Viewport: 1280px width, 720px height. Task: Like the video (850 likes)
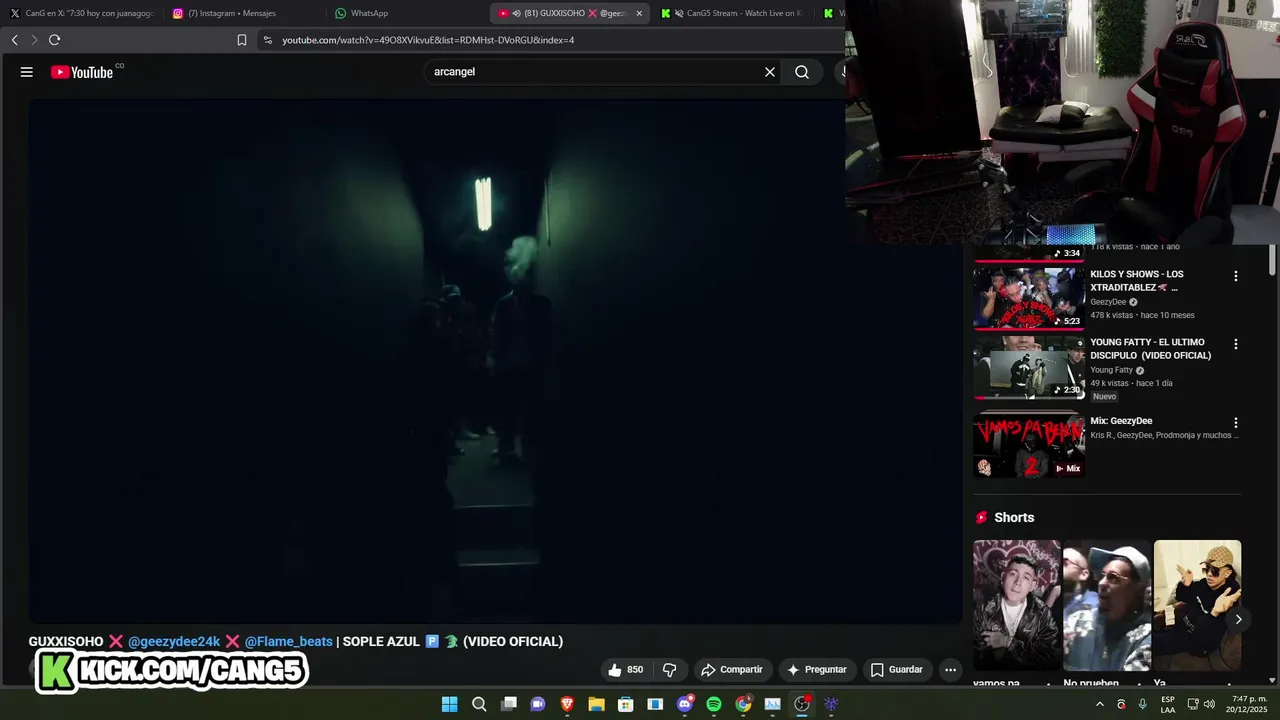pos(626,670)
